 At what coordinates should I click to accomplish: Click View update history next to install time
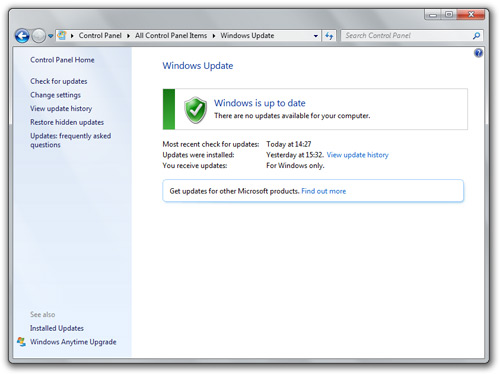pyautogui.click(x=358, y=155)
